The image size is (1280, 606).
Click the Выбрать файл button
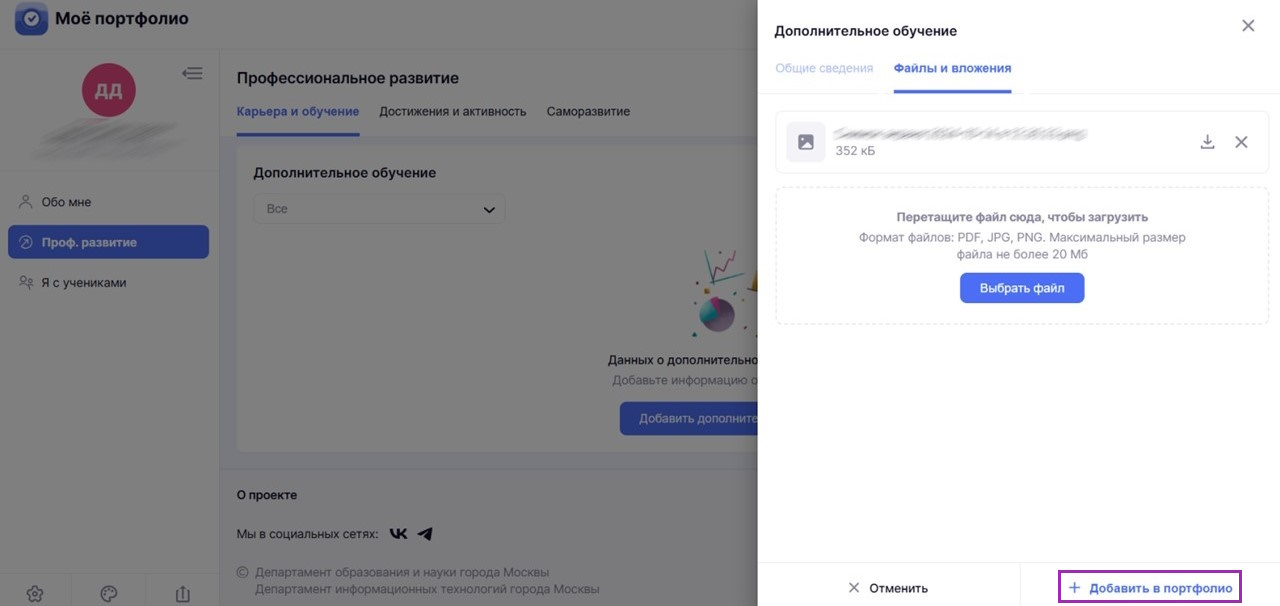(x=1021, y=287)
